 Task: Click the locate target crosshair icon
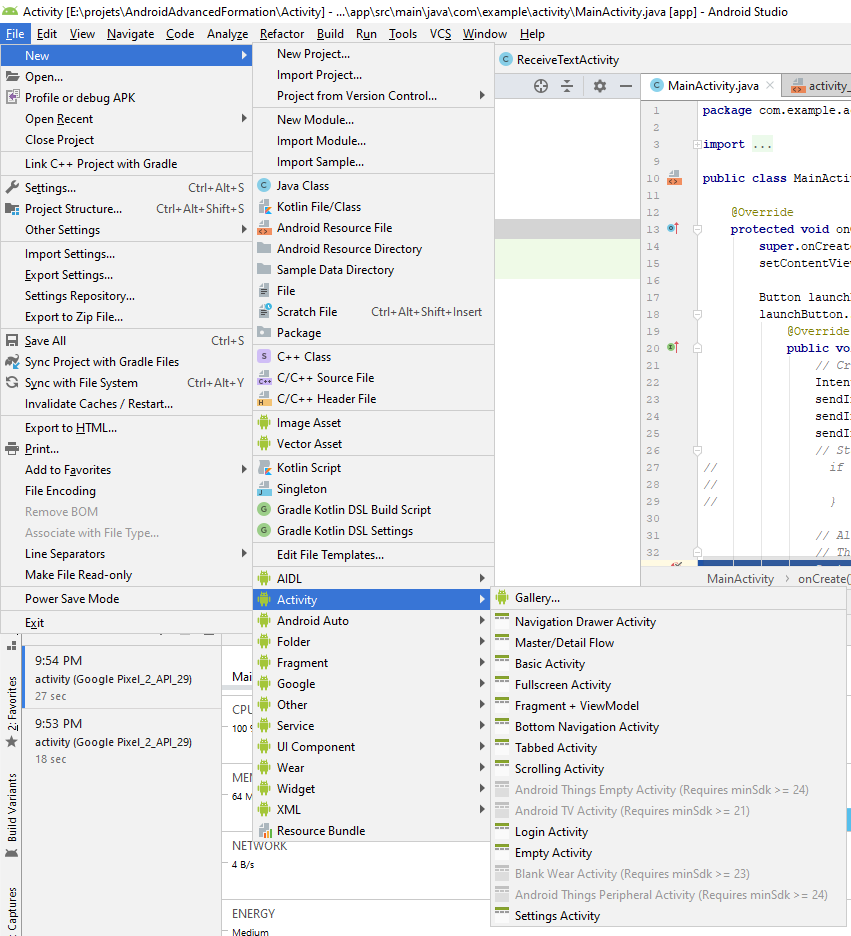(x=541, y=86)
